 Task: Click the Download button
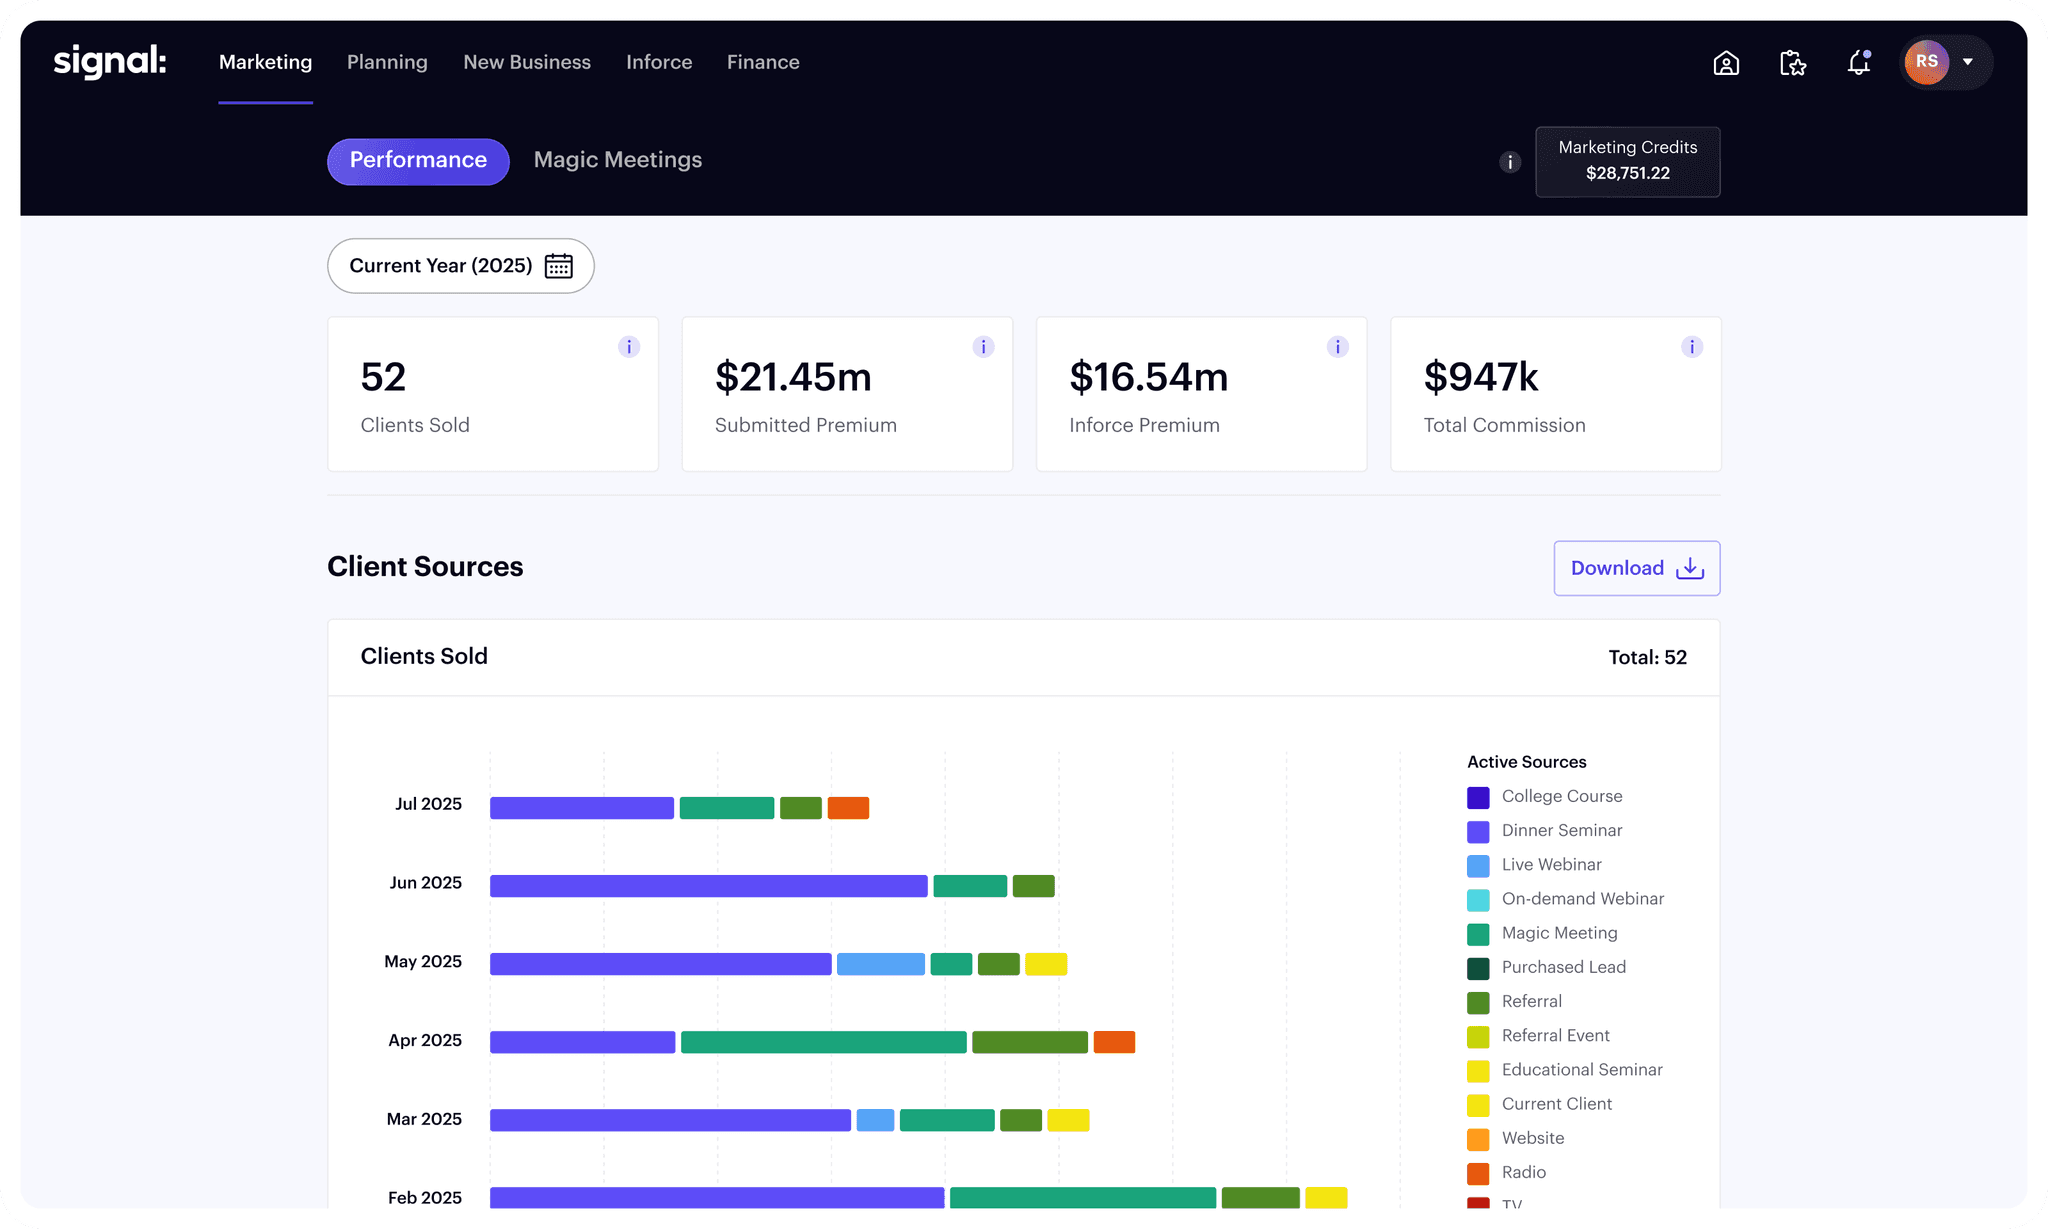click(1637, 568)
